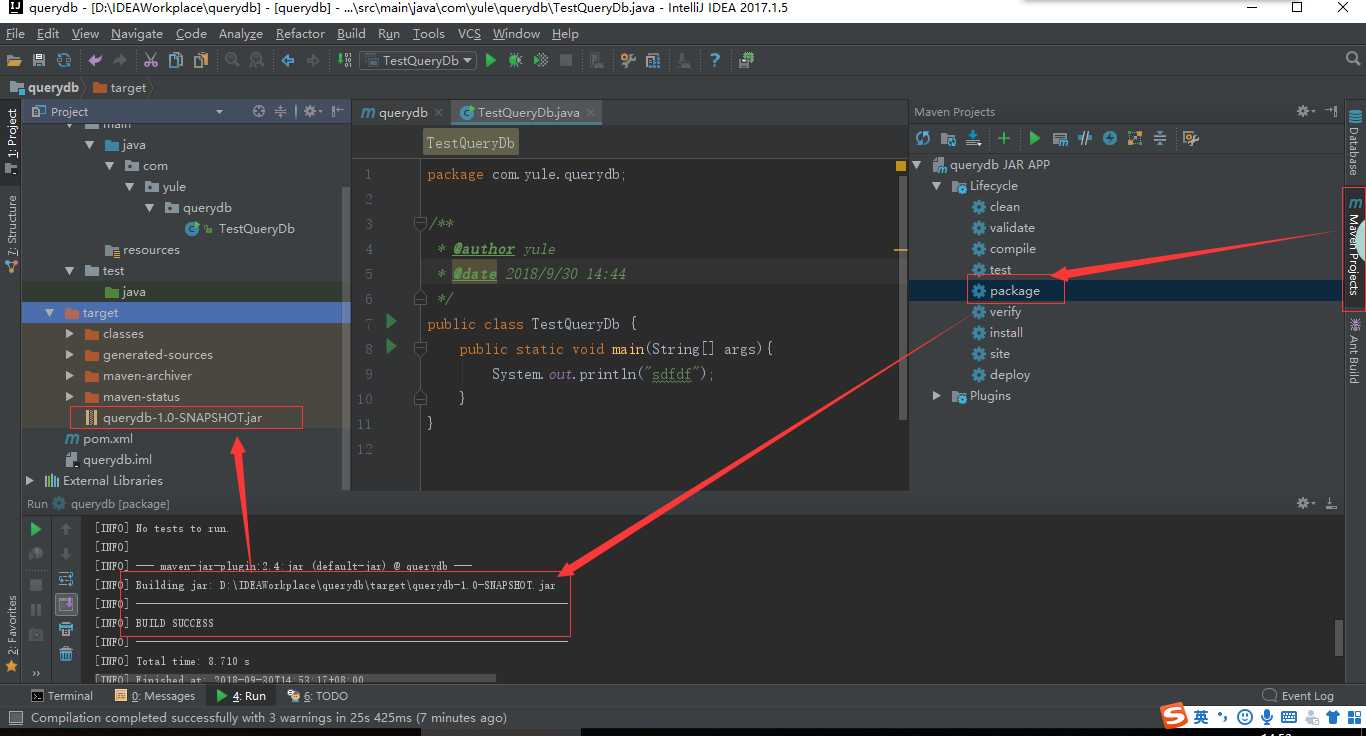This screenshot has height=736, width=1366.
Task: Open the 6: TODO tool window
Action: click(318, 696)
